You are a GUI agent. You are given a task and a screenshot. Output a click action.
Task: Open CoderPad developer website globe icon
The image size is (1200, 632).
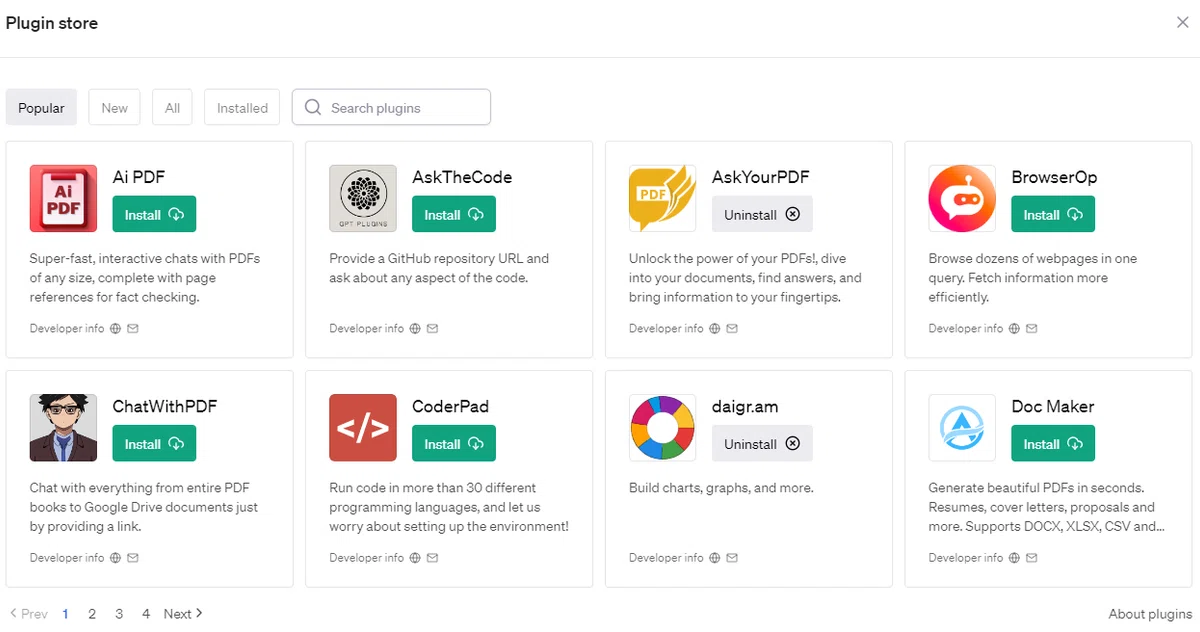(x=415, y=557)
